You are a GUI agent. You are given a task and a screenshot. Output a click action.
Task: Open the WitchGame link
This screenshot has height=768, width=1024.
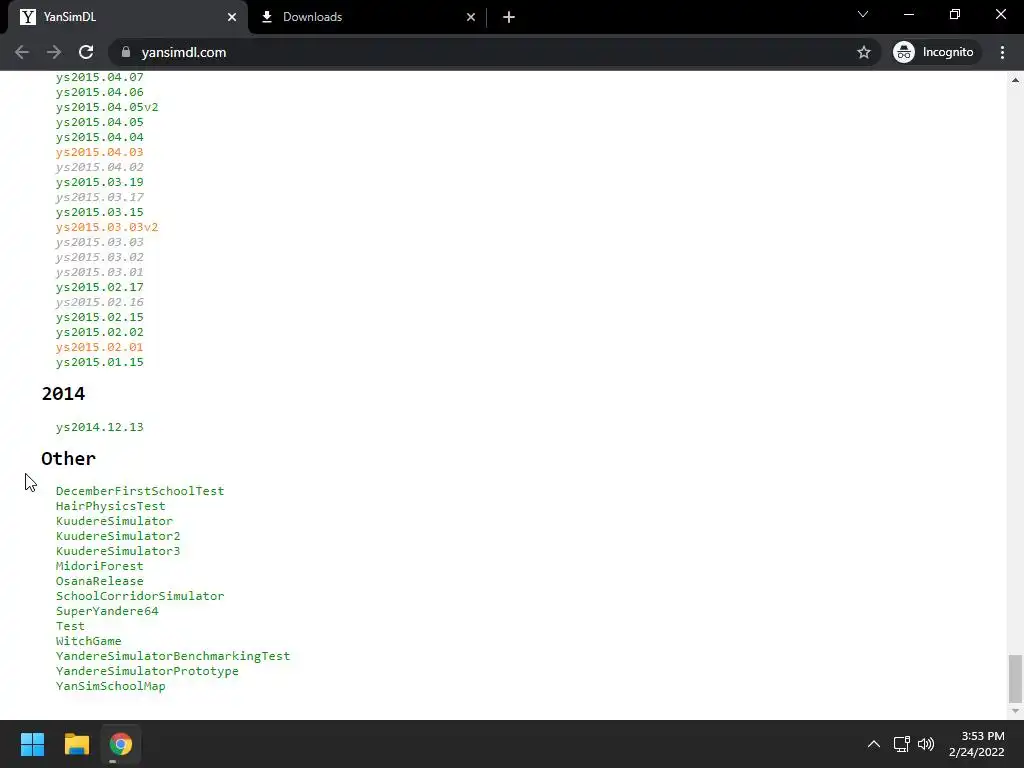tap(88, 641)
